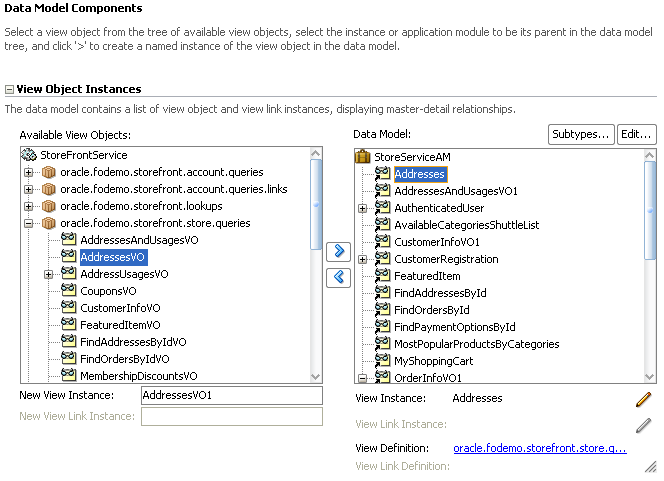The height and width of the screenshot is (481, 664).
Task: Expand the AuthenticatedUser instance node
Action: pos(362,208)
